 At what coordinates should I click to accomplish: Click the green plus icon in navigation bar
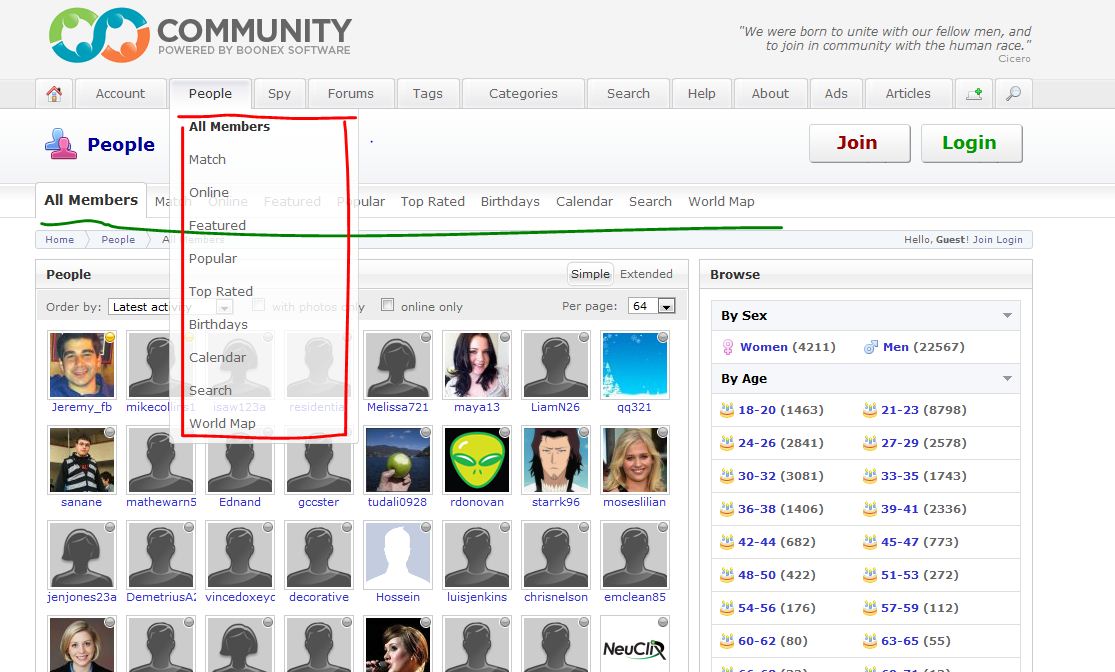[x=973, y=94]
